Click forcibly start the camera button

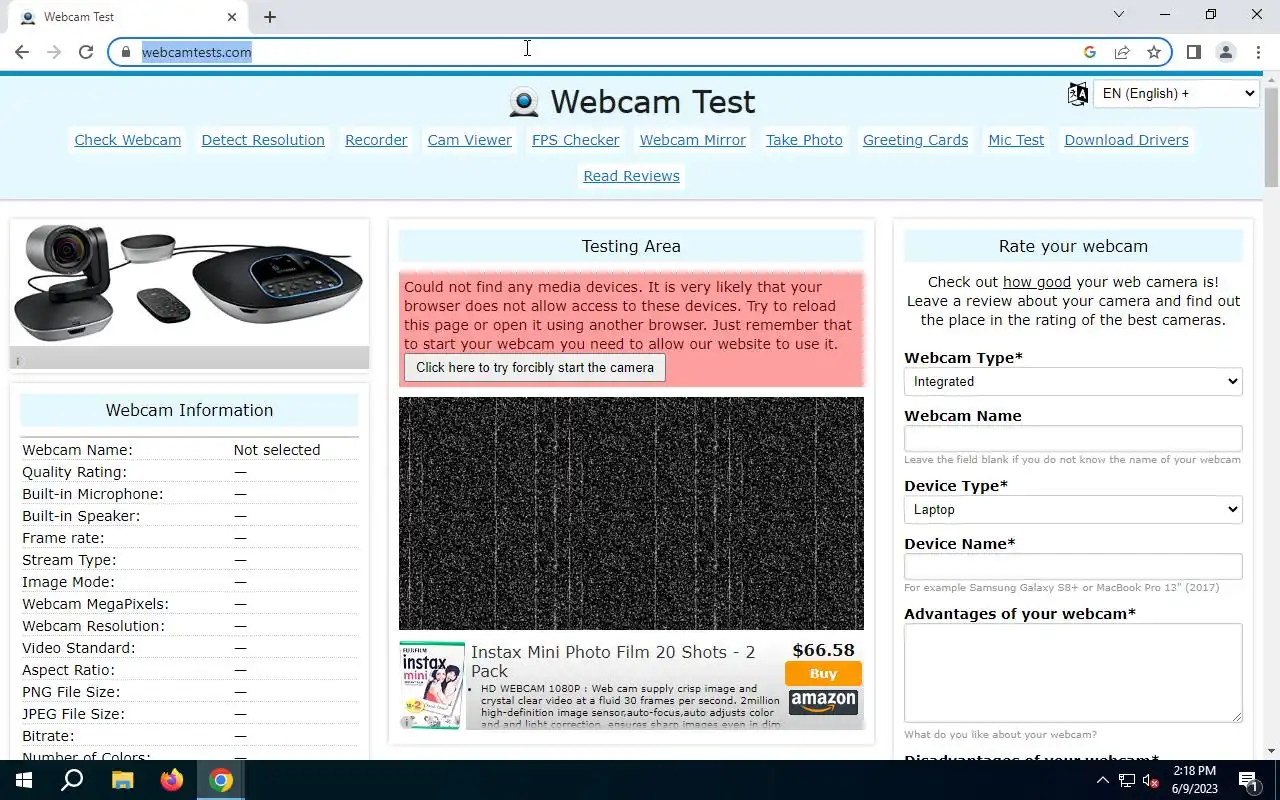pos(535,368)
